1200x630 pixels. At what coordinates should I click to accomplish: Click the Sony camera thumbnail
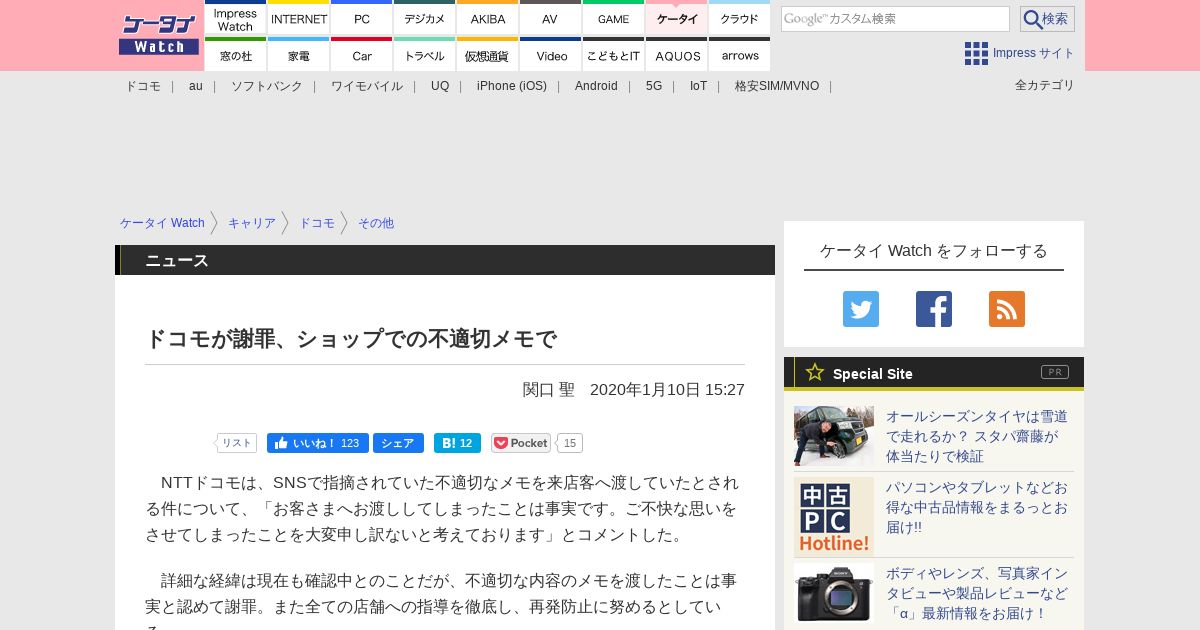click(834, 593)
